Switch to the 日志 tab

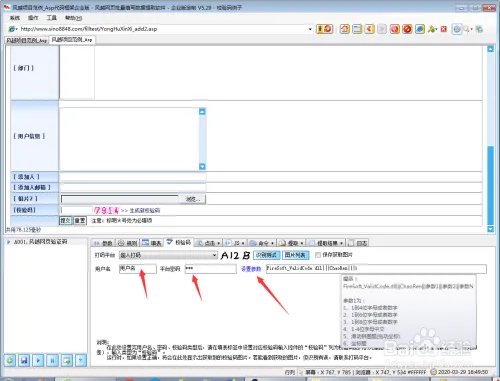pyautogui.click(x=358, y=243)
